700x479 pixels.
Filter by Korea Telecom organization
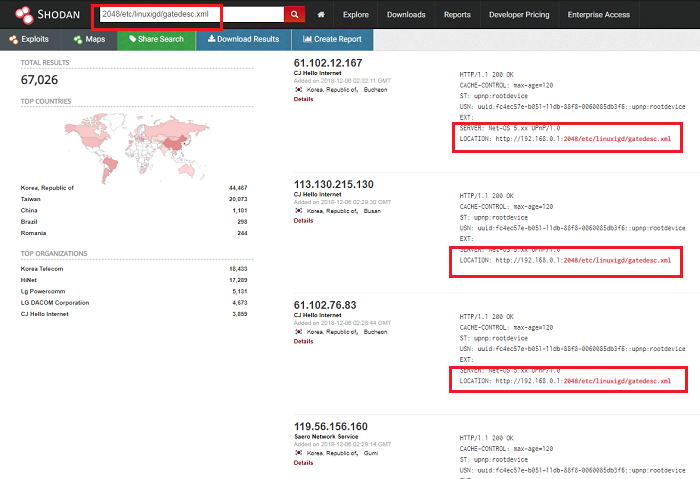[42, 269]
